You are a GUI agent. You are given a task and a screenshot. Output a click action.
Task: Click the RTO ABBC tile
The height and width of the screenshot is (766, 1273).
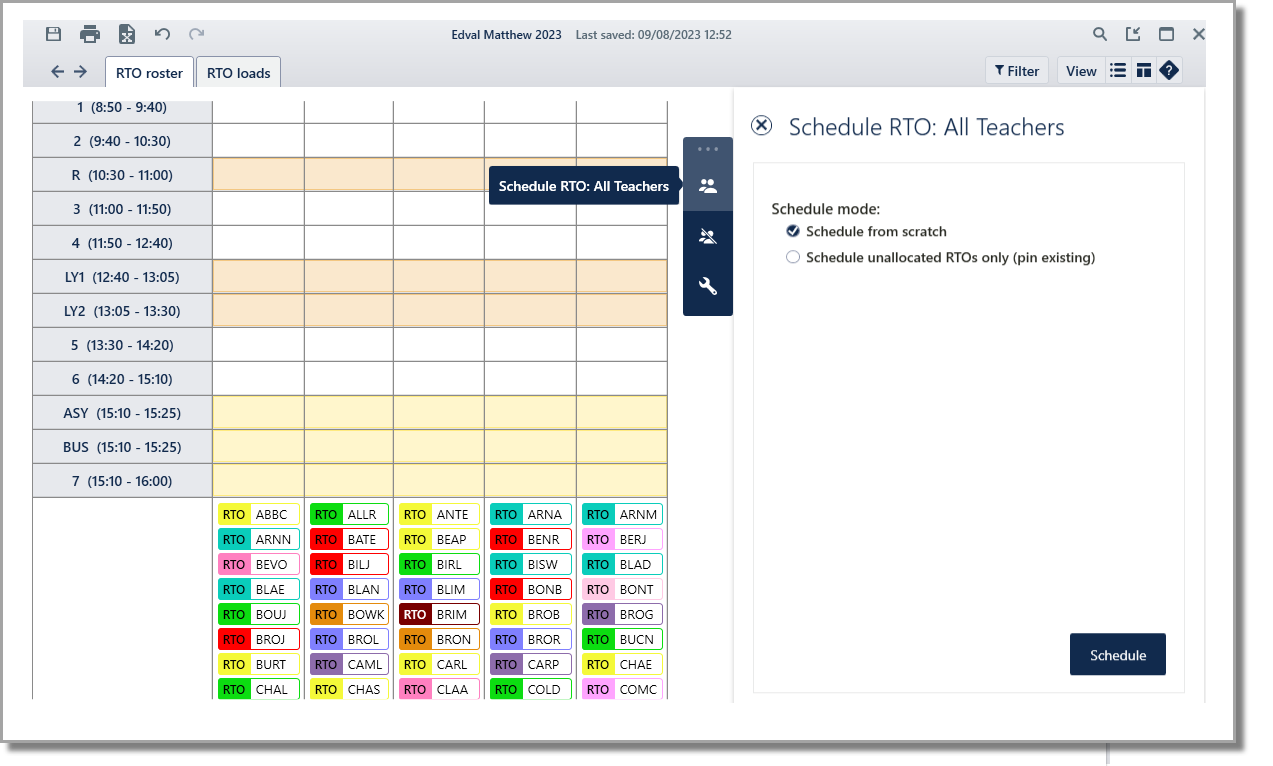coord(258,514)
